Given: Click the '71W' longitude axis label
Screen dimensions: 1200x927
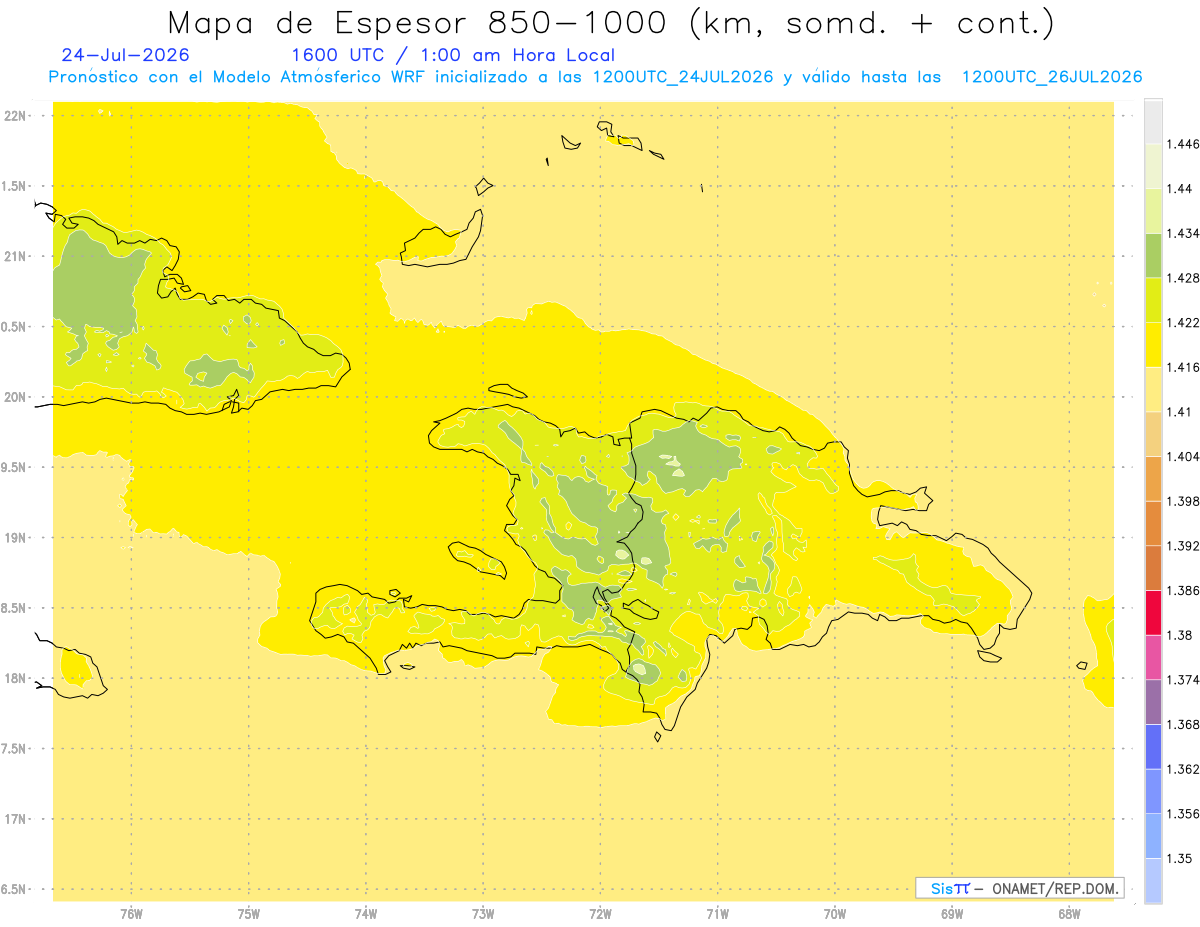Looking at the screenshot, I should 717,913.
